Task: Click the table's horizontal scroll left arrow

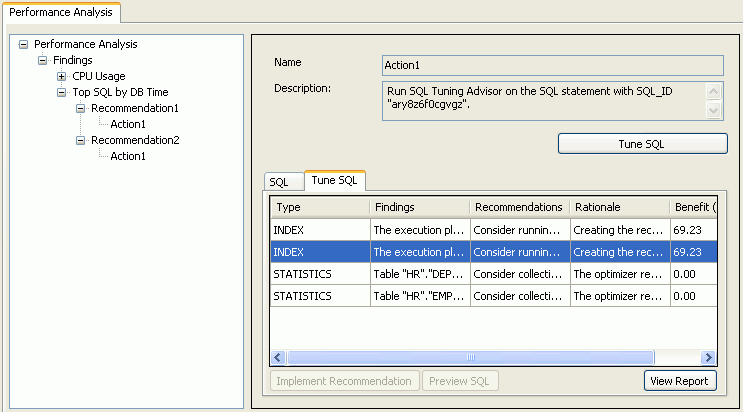Action: click(x=278, y=357)
